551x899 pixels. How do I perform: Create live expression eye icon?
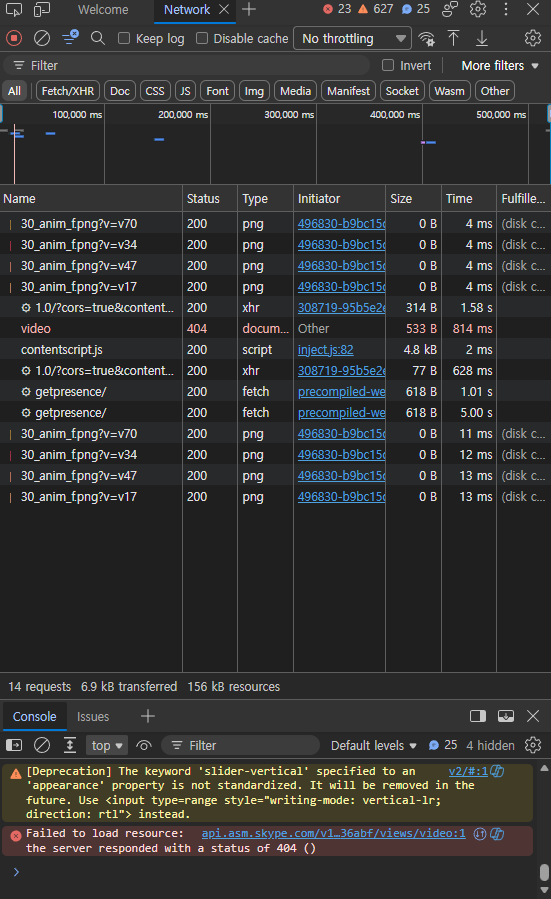click(x=144, y=745)
